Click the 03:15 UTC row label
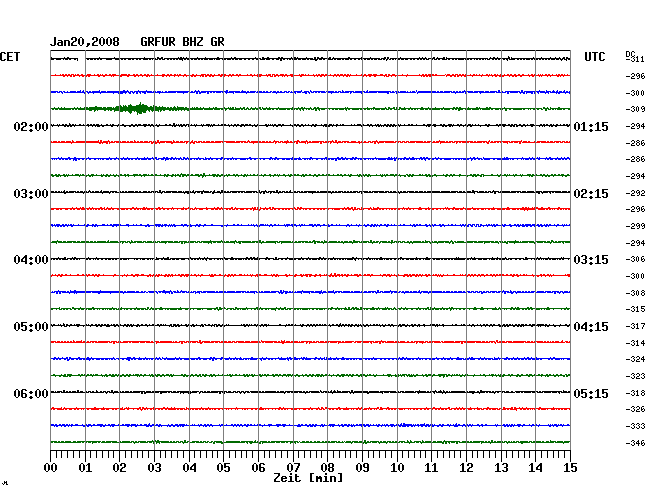Image resolution: width=650 pixels, height=494 pixels. [x=591, y=260]
